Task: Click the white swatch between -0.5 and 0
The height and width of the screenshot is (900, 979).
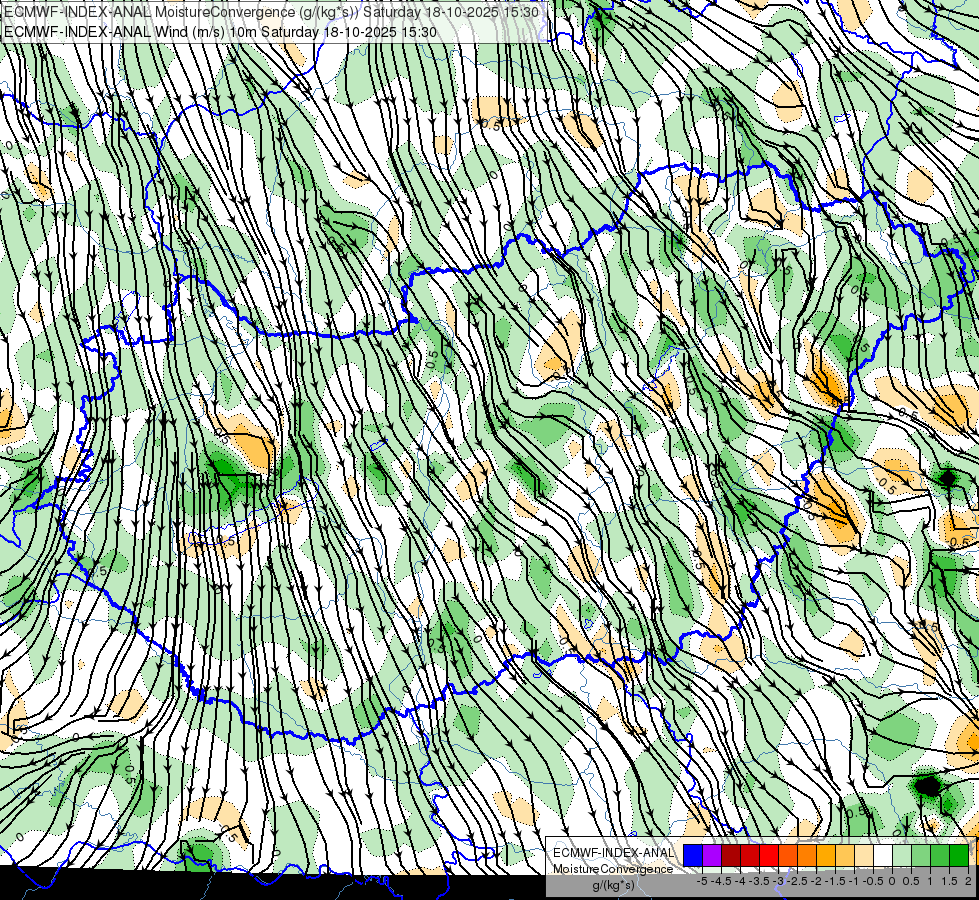Action: [883, 855]
